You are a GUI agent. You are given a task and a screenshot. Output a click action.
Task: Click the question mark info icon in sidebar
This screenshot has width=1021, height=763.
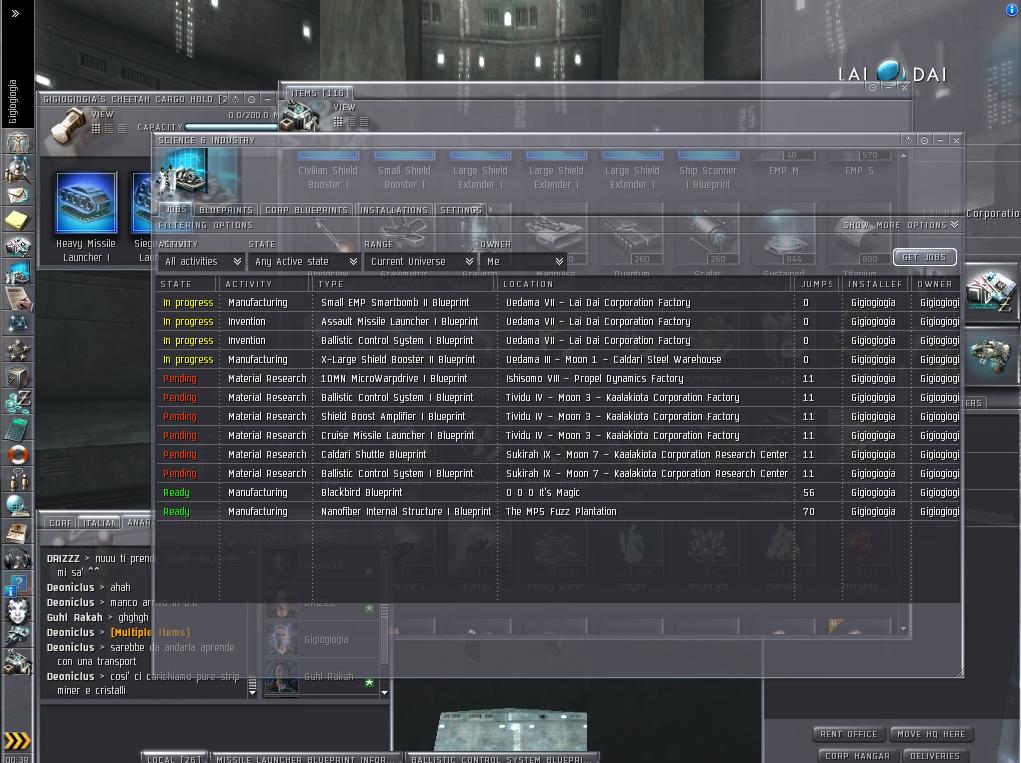pyautogui.click(x=16, y=584)
